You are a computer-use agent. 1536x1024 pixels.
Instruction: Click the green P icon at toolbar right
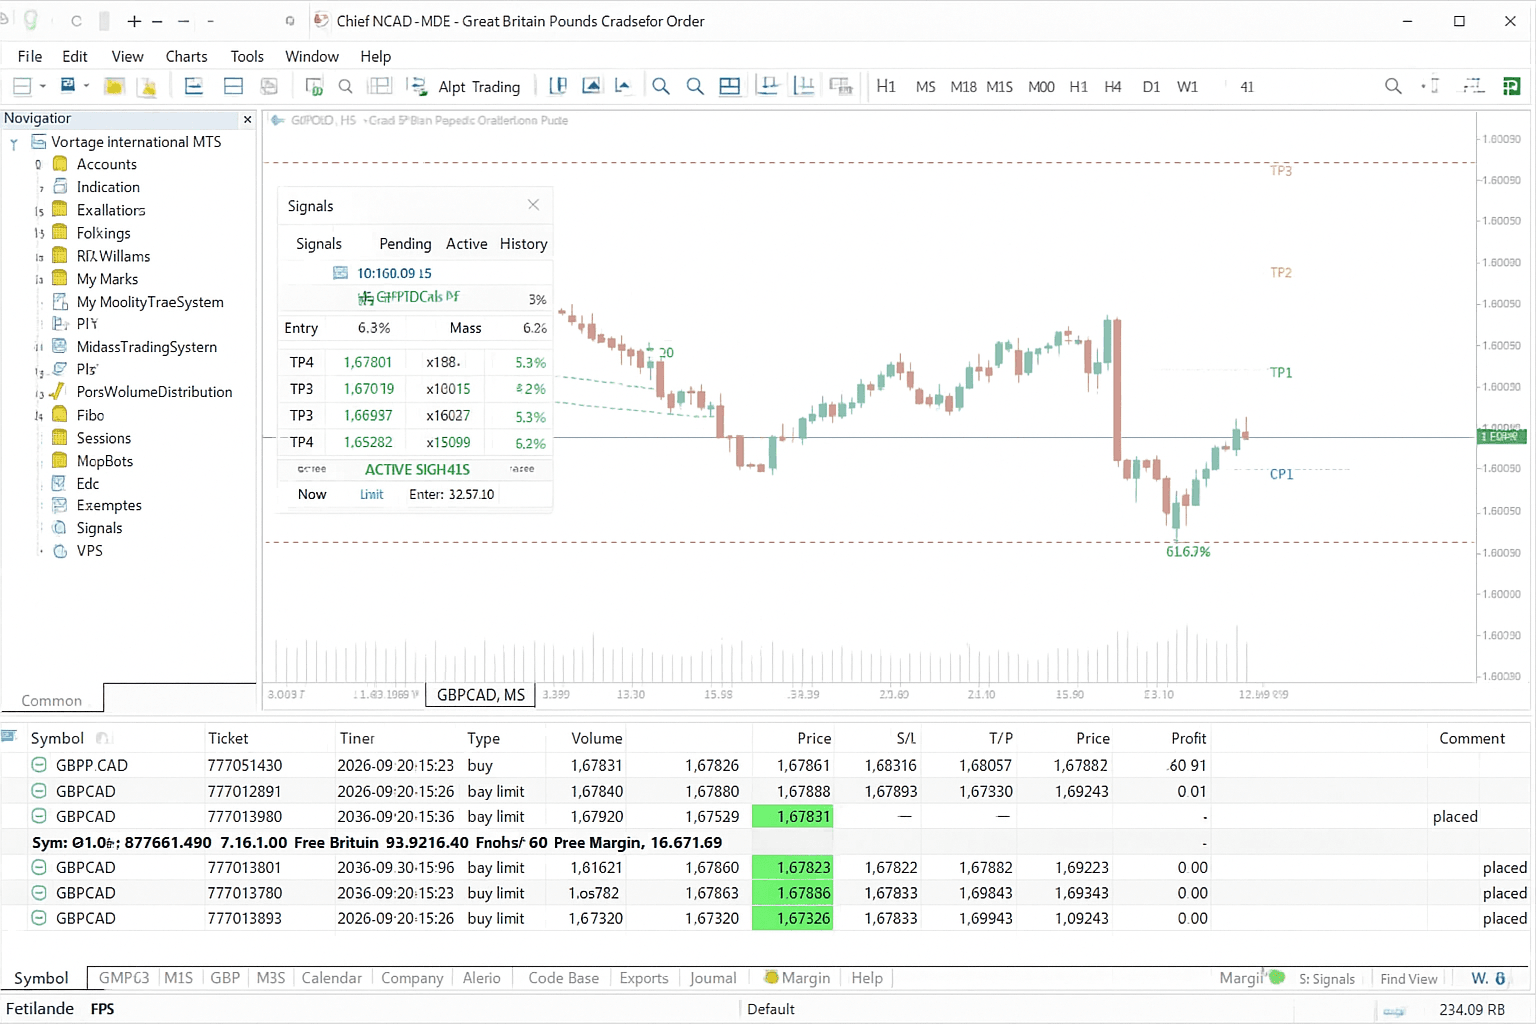(1511, 86)
